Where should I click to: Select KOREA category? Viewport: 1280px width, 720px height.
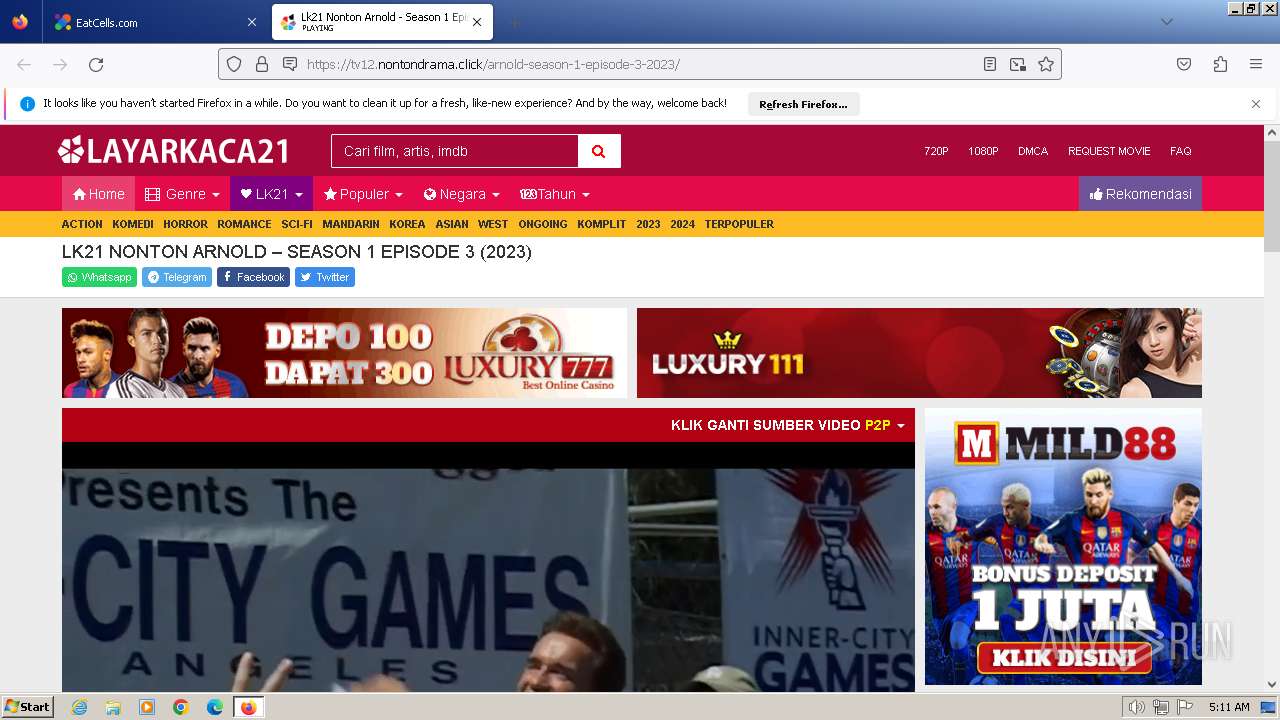tap(407, 224)
